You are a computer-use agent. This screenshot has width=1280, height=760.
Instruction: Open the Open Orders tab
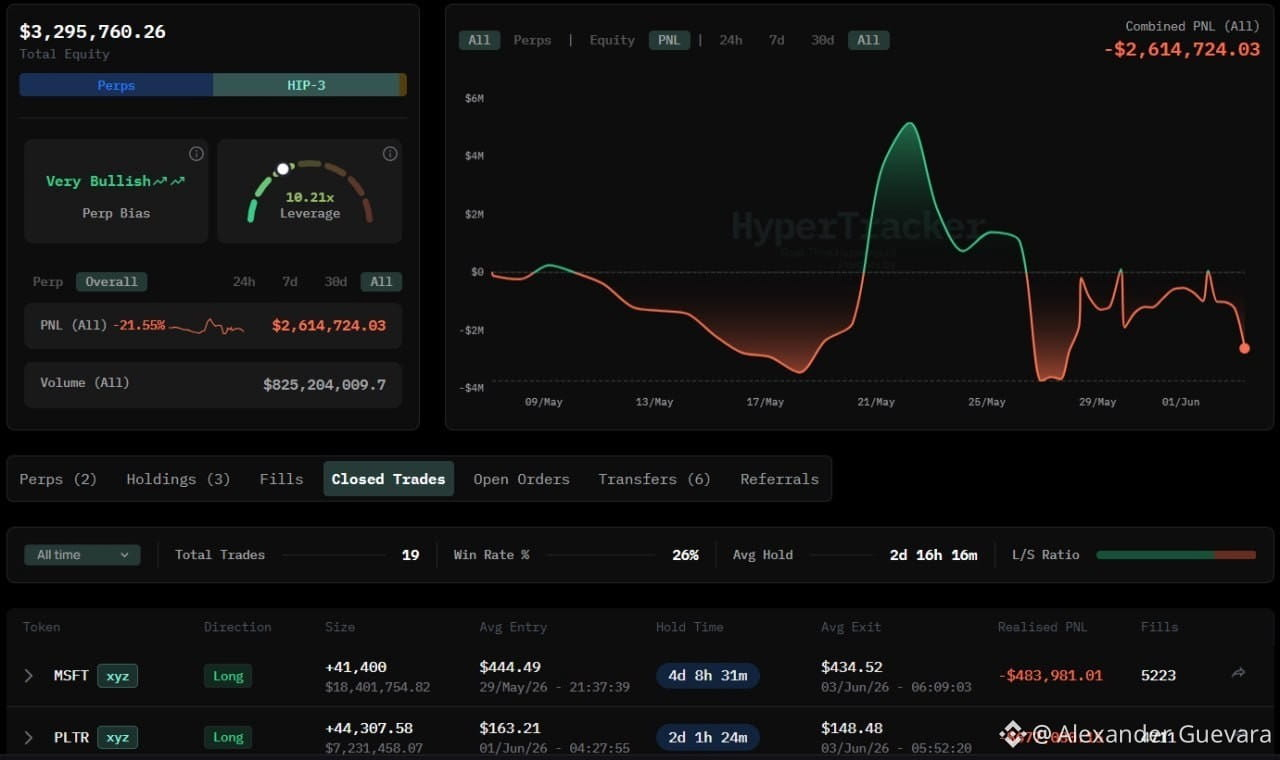[x=521, y=479]
